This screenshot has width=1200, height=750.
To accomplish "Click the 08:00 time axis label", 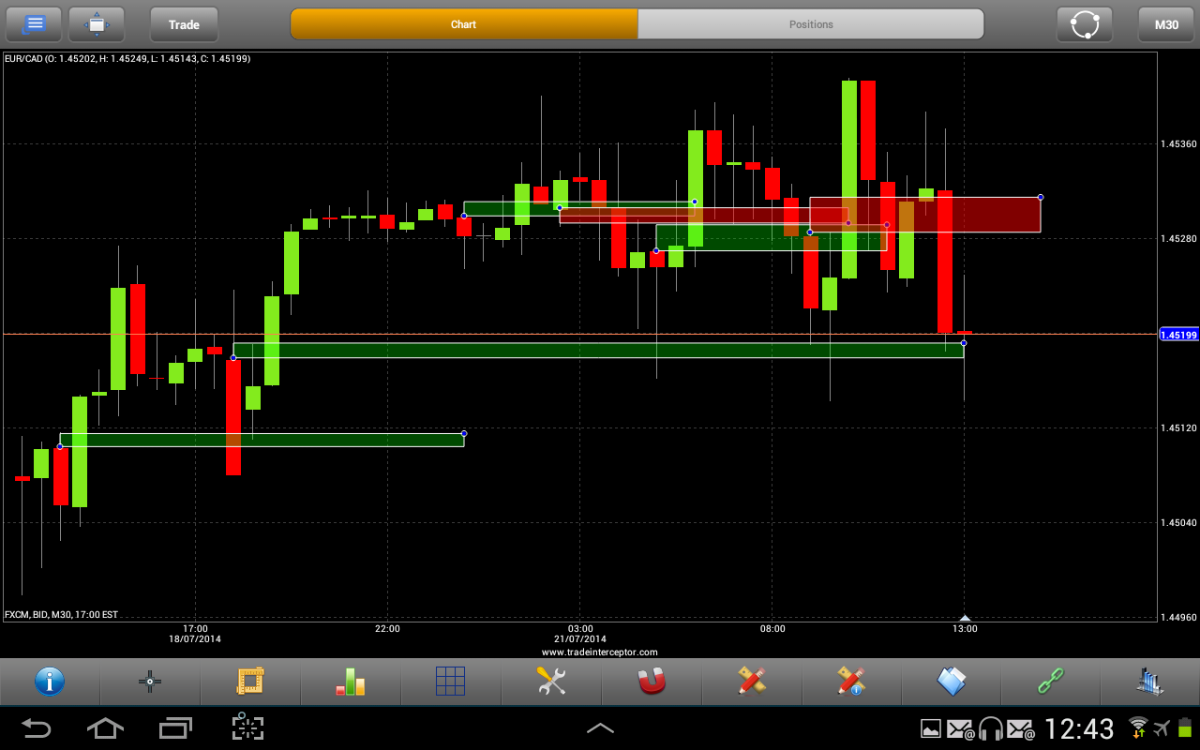I will click(772, 629).
